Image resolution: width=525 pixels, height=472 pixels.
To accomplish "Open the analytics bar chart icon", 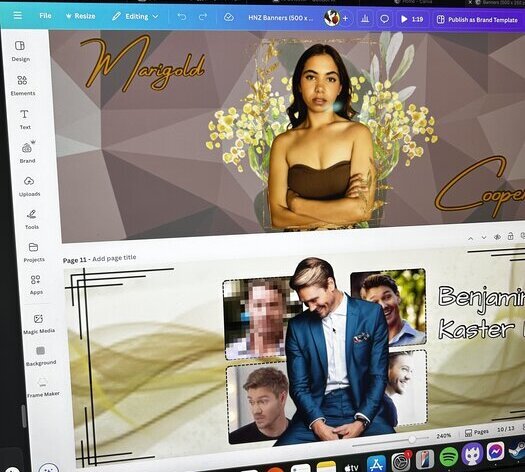I will 365,19.
